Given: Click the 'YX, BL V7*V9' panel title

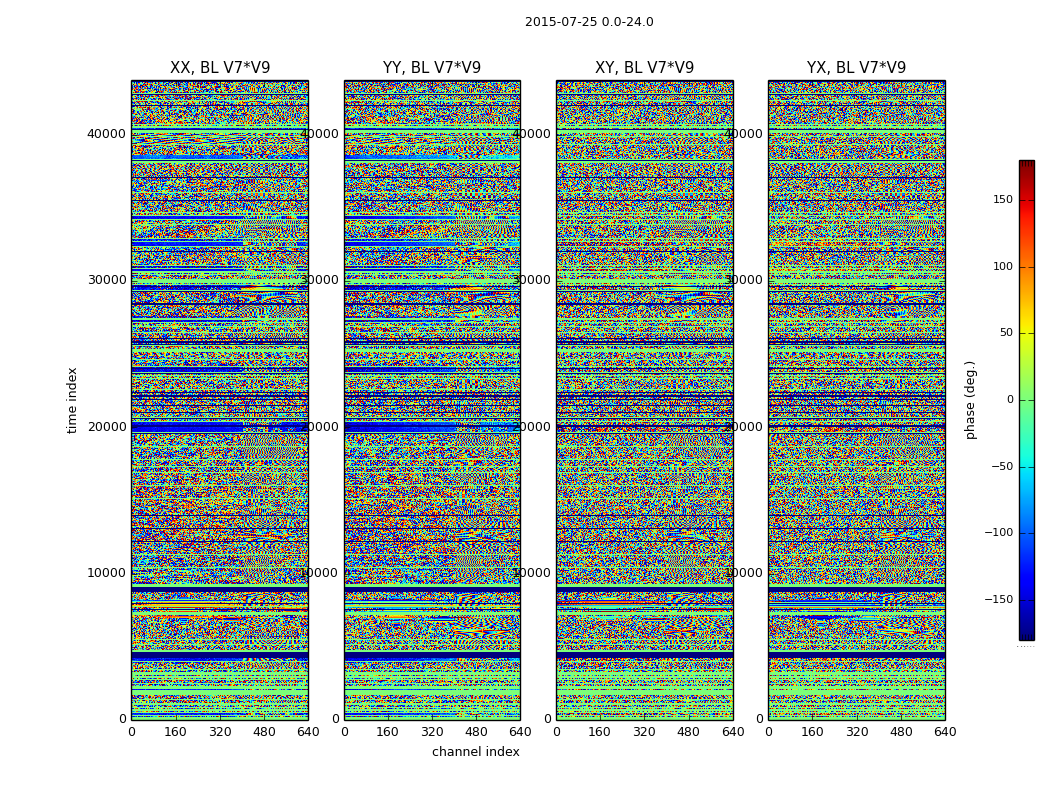Looking at the screenshot, I should (856, 68).
